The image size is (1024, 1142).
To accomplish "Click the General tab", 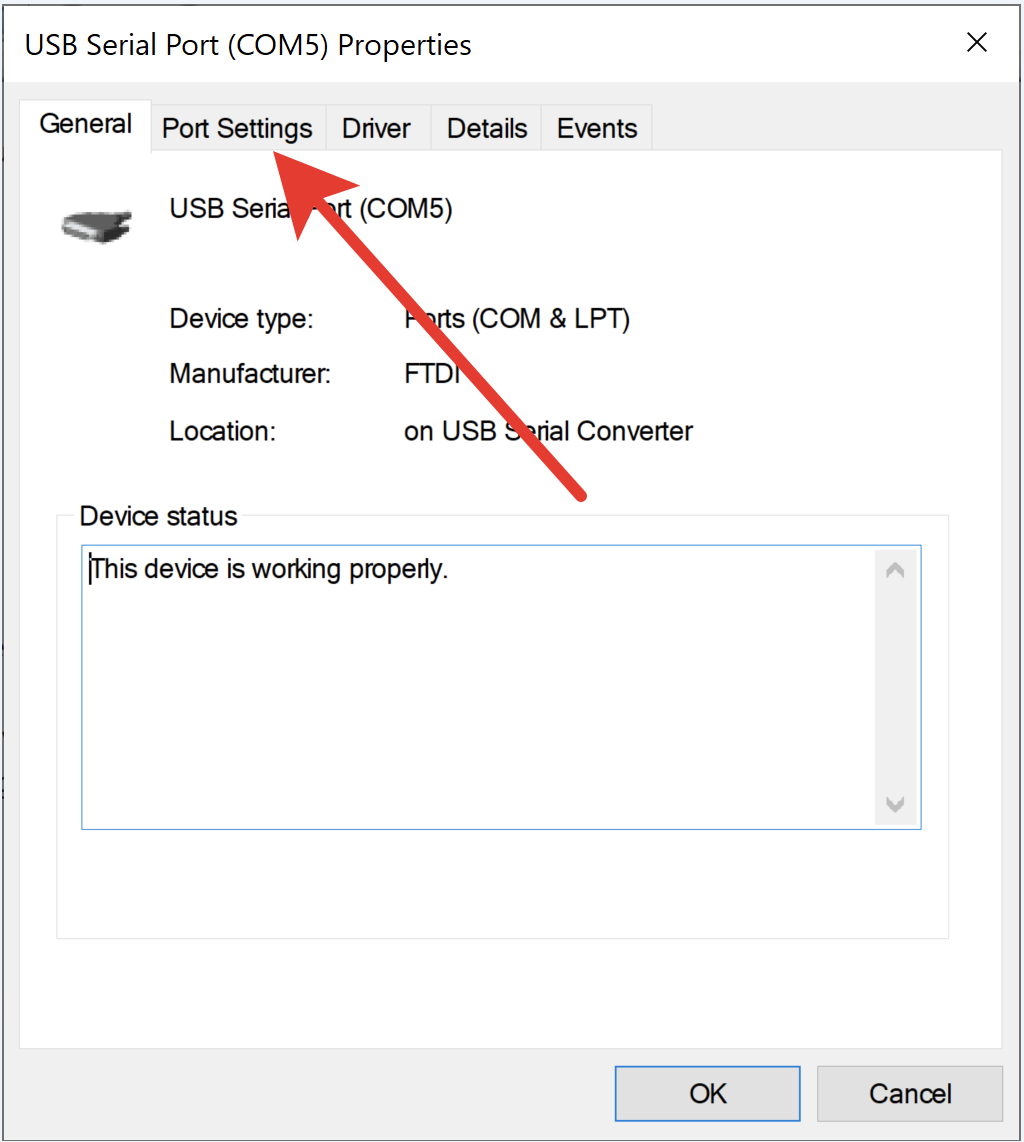I will tap(86, 125).
